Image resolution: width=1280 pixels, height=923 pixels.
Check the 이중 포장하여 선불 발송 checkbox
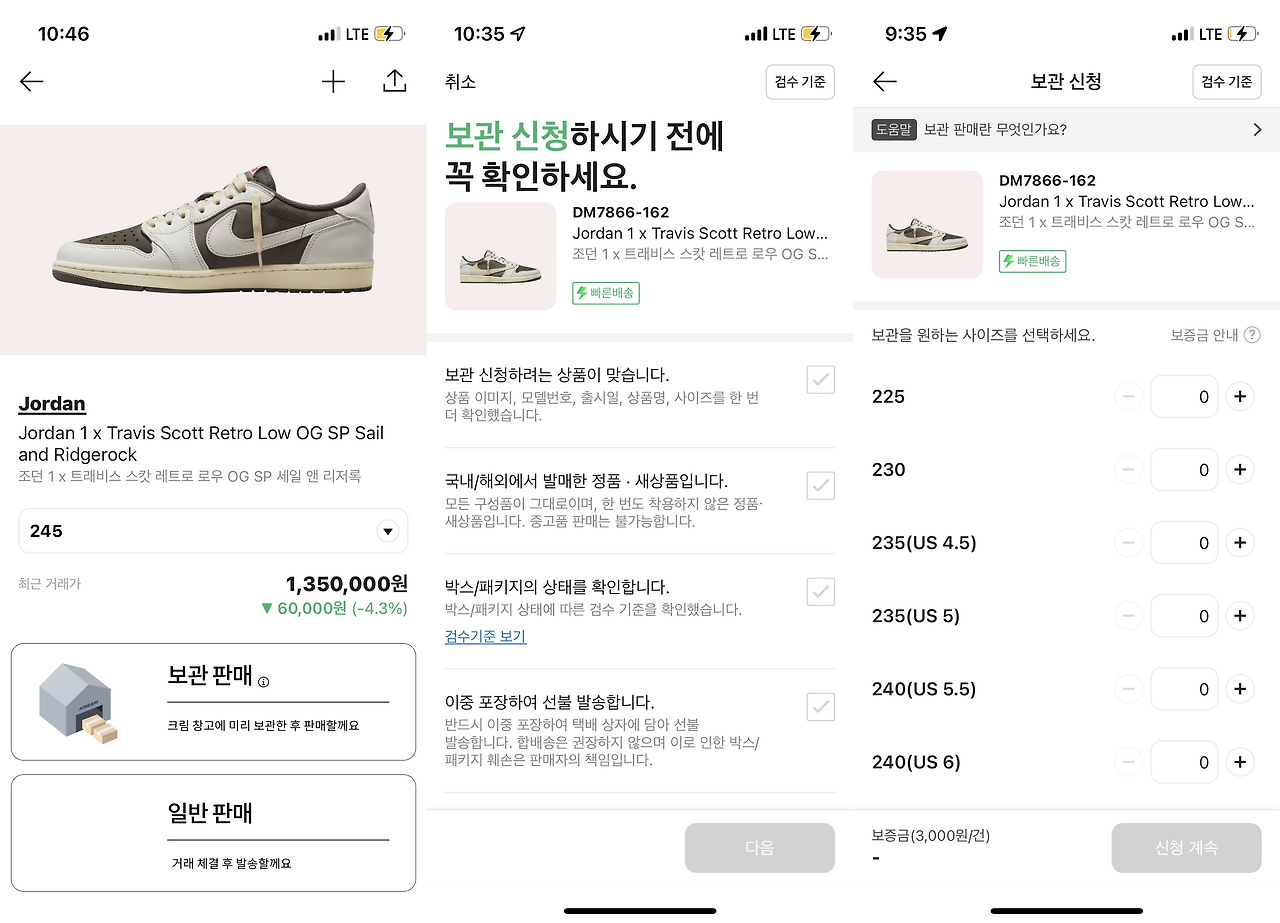click(821, 707)
